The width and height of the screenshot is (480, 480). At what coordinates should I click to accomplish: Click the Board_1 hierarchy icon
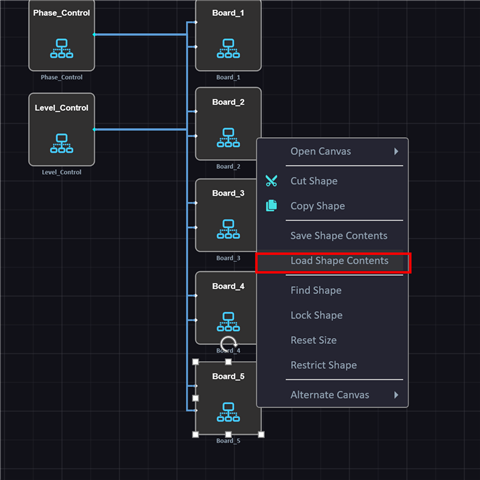click(x=228, y=48)
